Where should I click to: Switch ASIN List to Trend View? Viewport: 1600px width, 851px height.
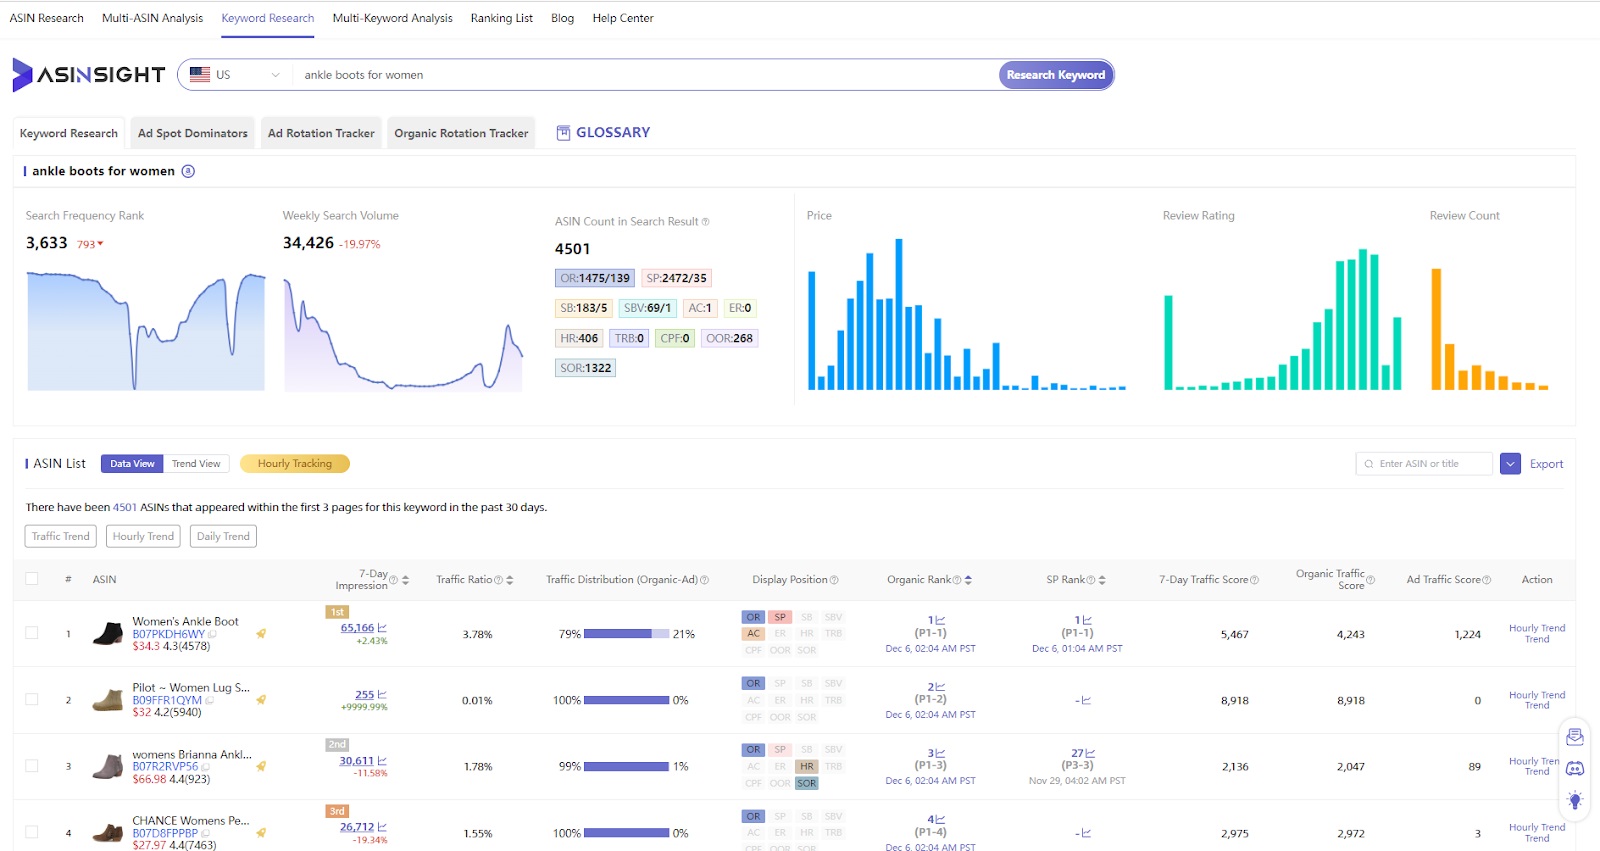click(196, 464)
